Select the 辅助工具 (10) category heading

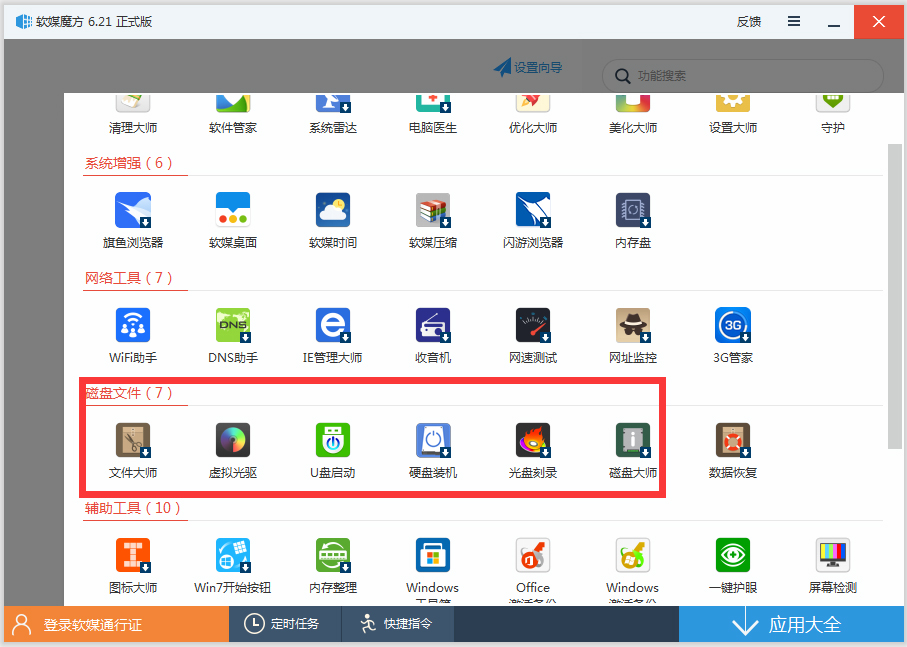[132, 508]
